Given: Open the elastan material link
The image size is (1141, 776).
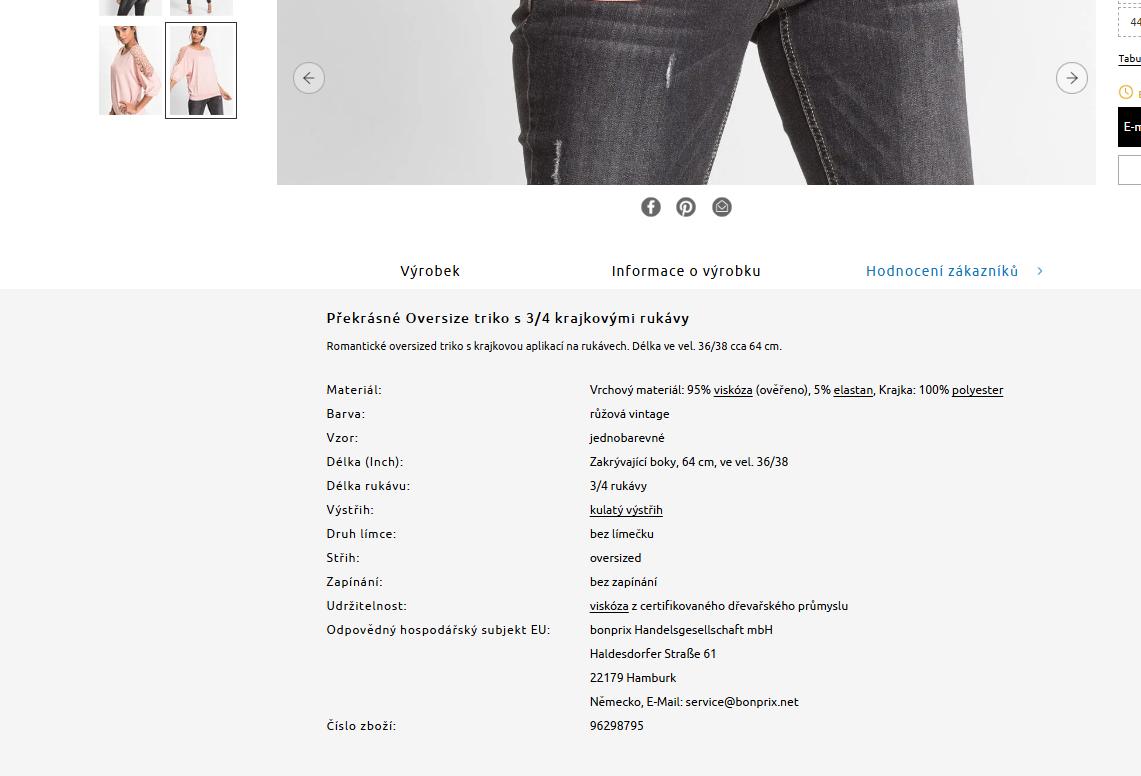Looking at the screenshot, I should 853,390.
